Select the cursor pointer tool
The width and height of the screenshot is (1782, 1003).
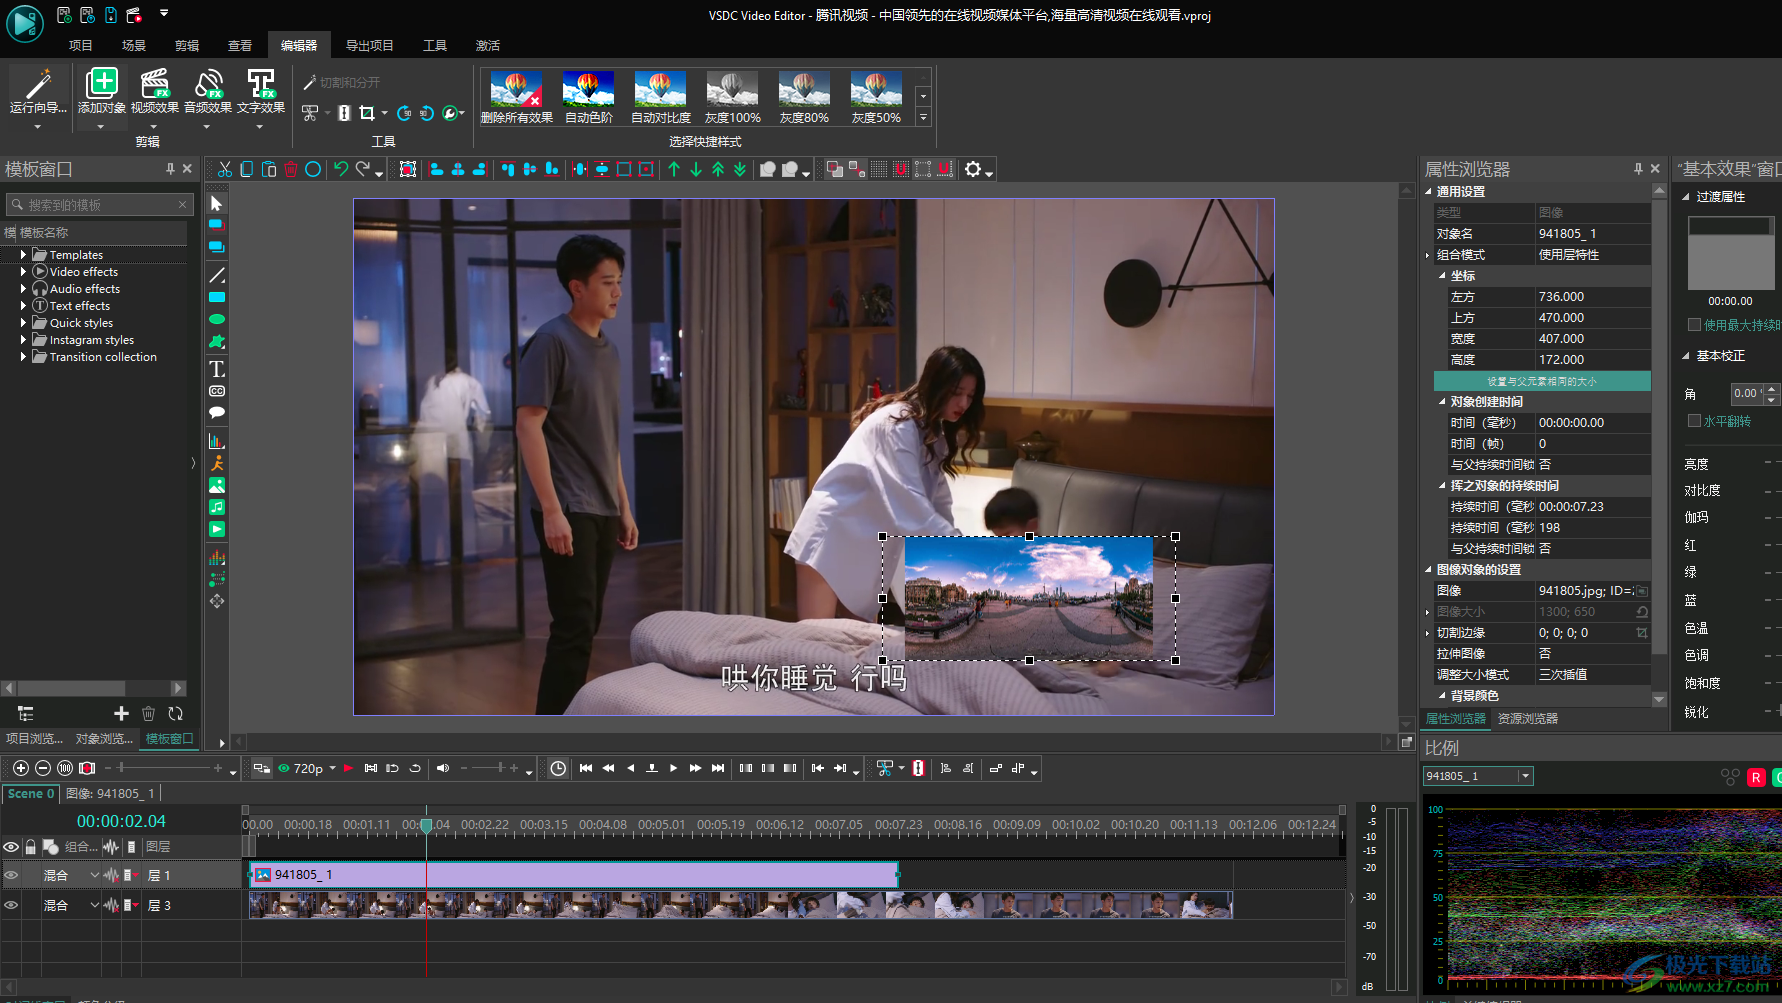tap(217, 203)
